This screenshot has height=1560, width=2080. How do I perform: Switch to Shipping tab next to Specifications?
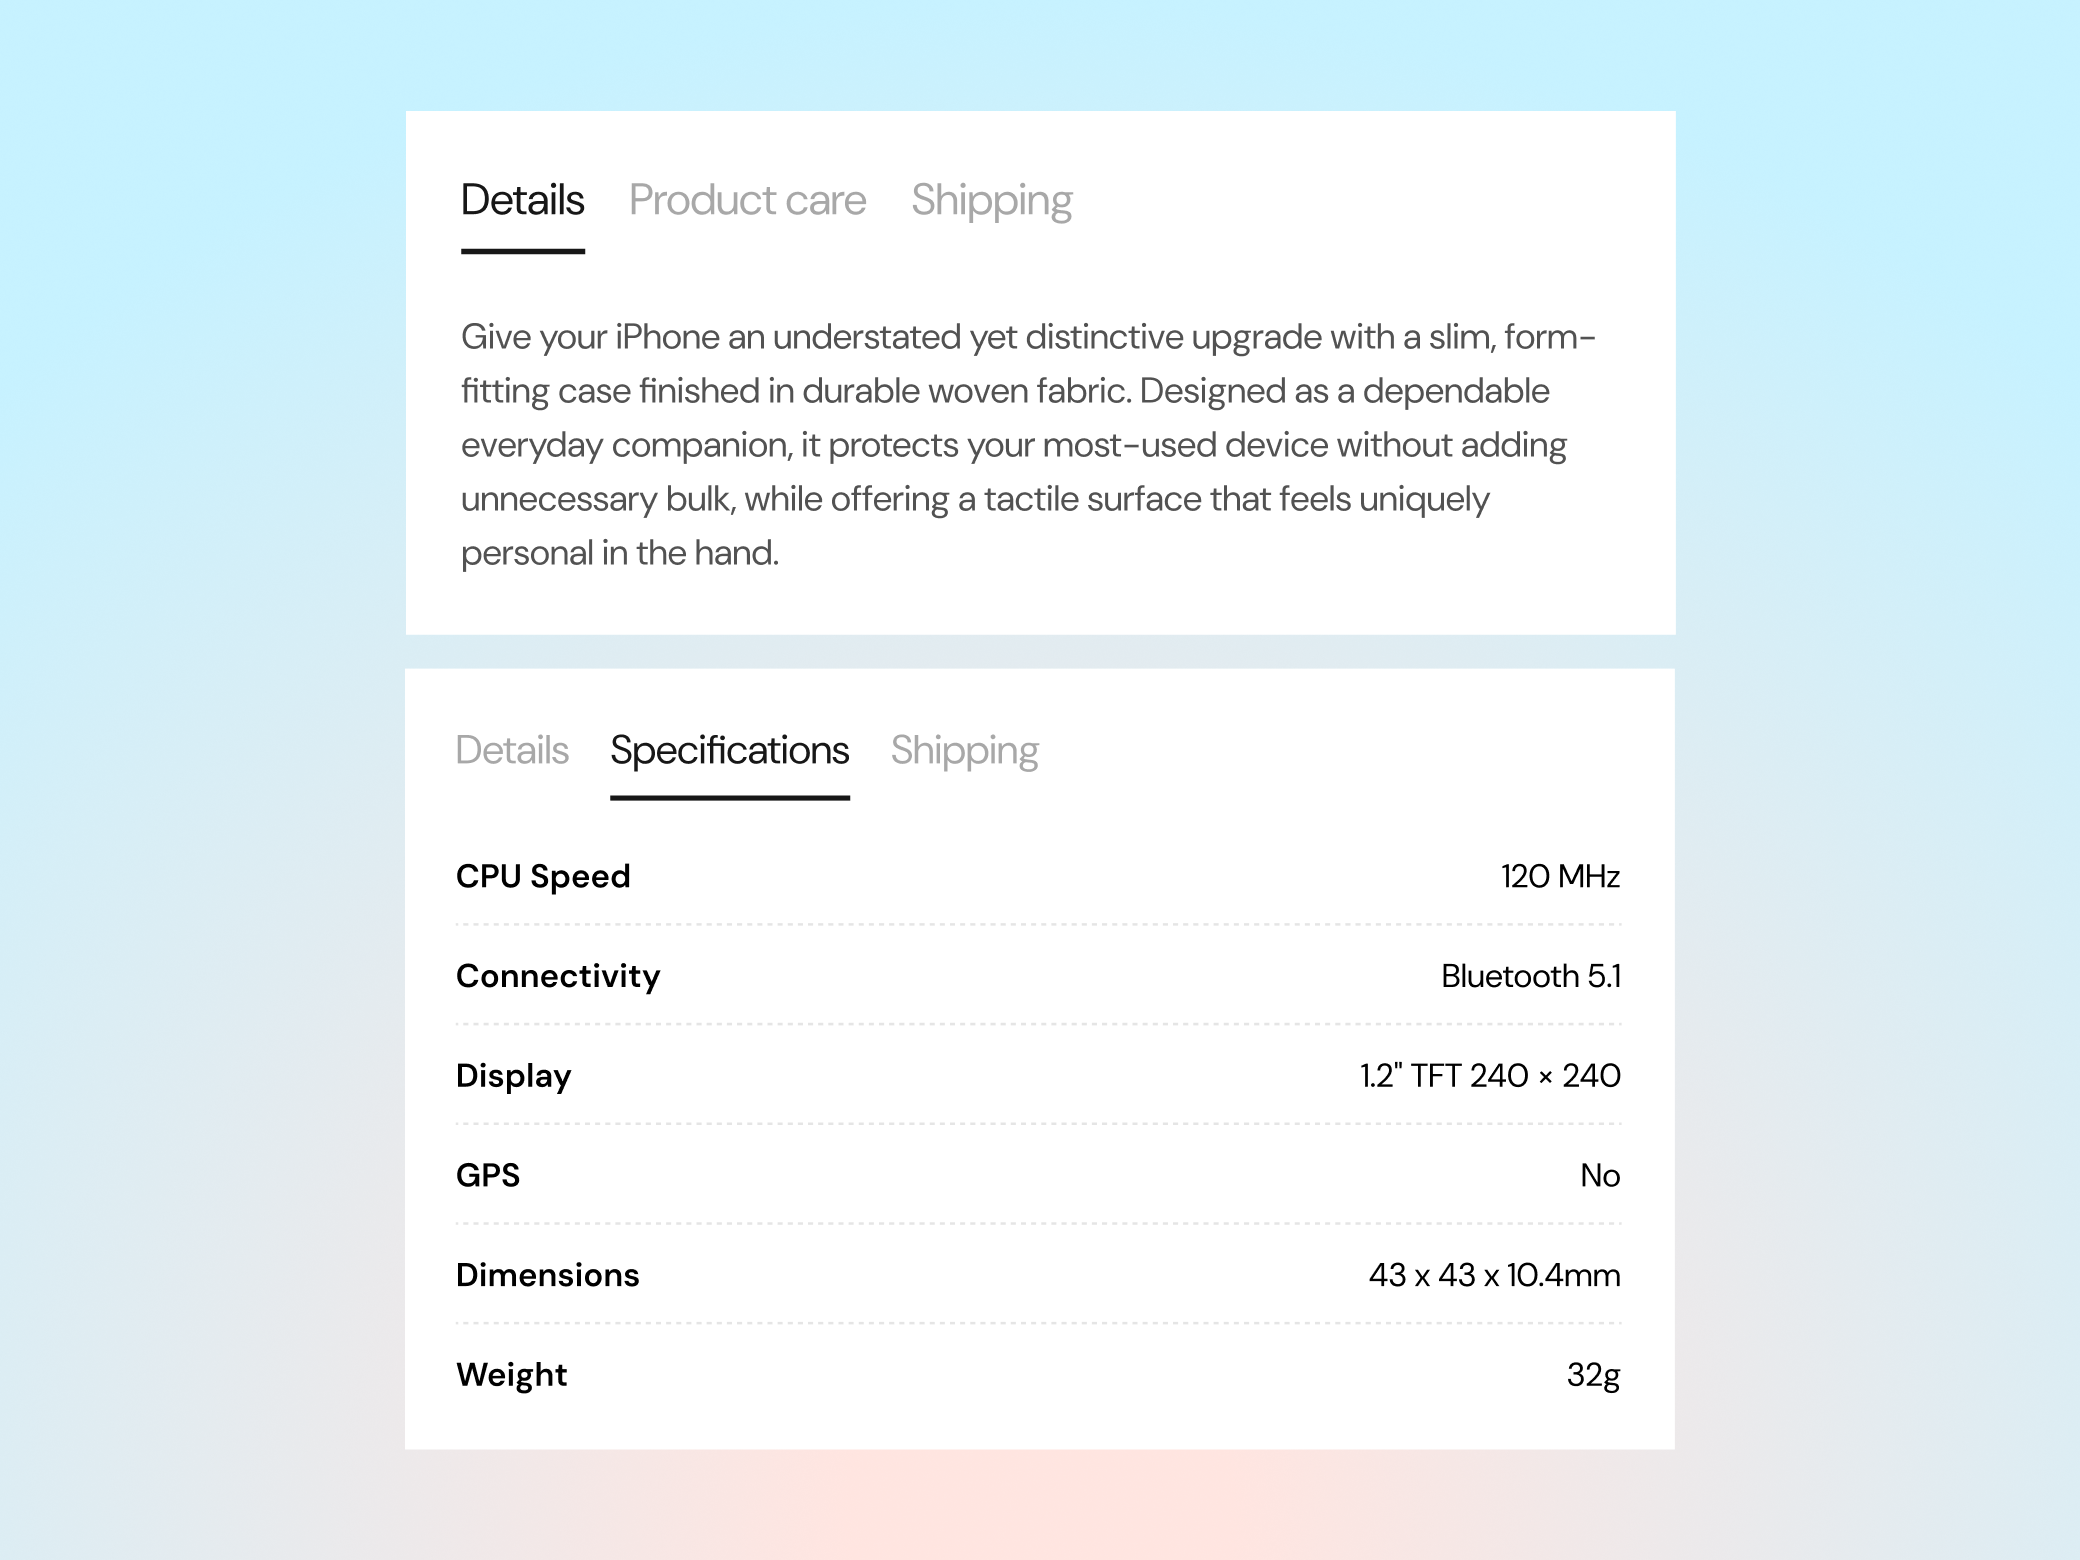[x=964, y=750]
